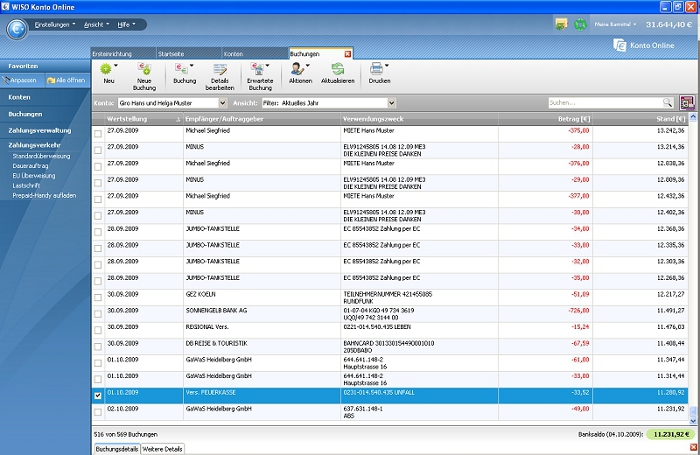Click the scrollbar up arrow of the table
This screenshot has width=700, height=455.
coord(693,117)
